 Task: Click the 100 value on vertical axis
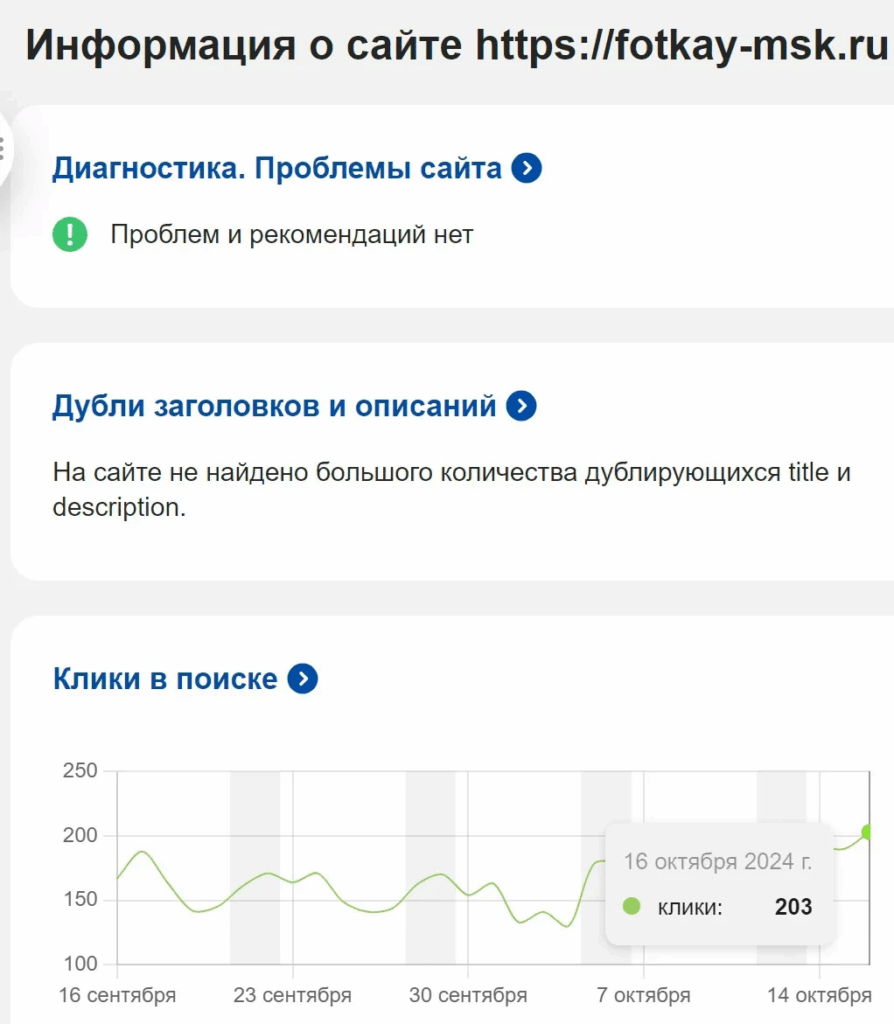tap(80, 963)
